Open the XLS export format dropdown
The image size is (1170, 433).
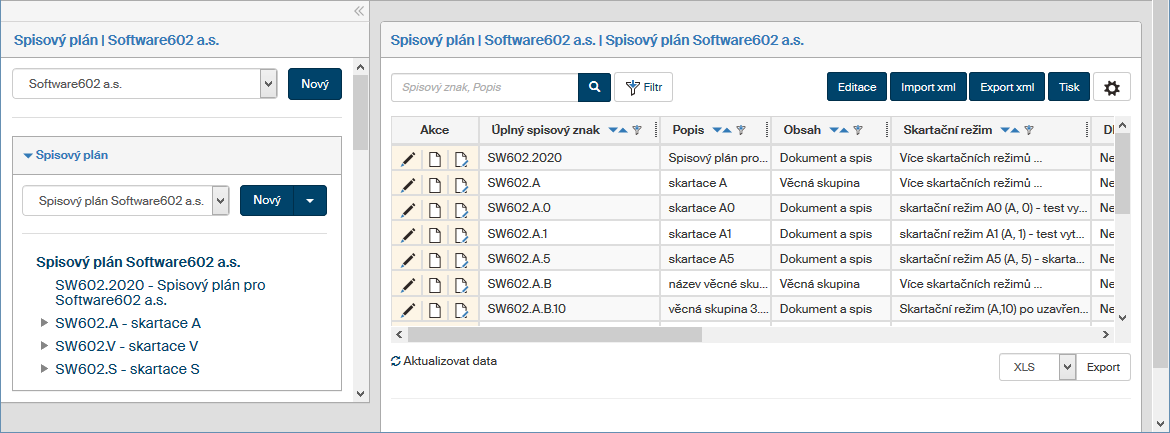coord(1067,367)
